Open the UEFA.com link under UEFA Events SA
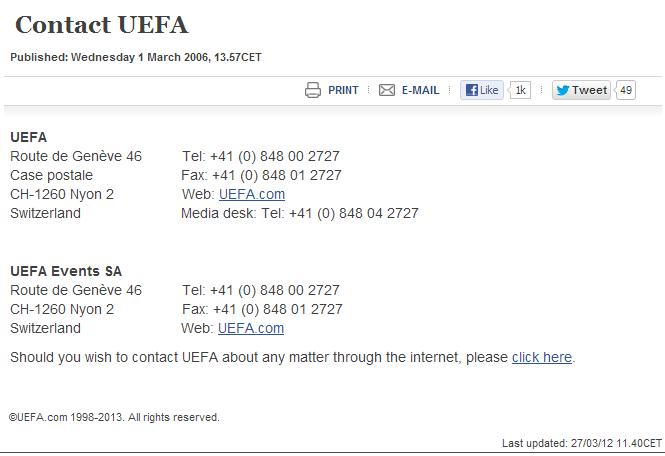 pyautogui.click(x=251, y=328)
